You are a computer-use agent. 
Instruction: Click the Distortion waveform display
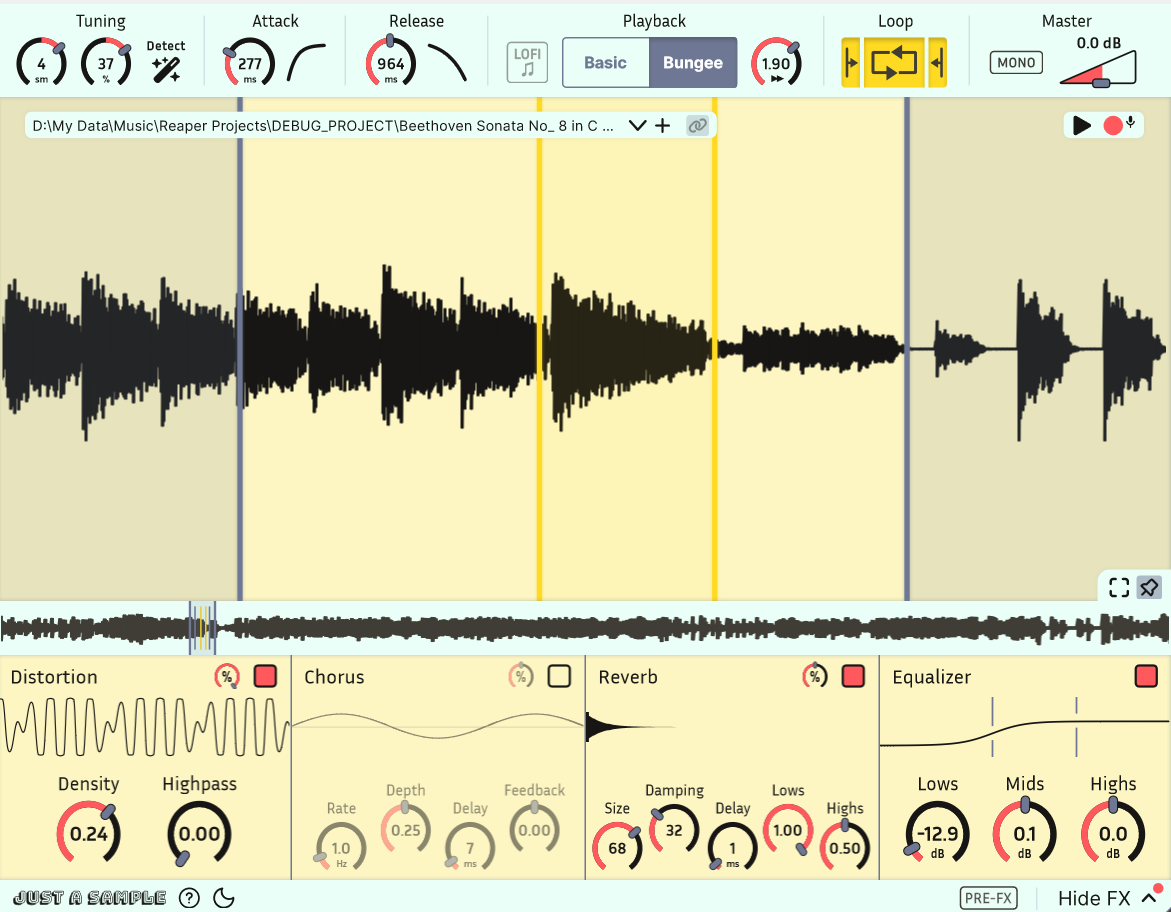point(145,727)
